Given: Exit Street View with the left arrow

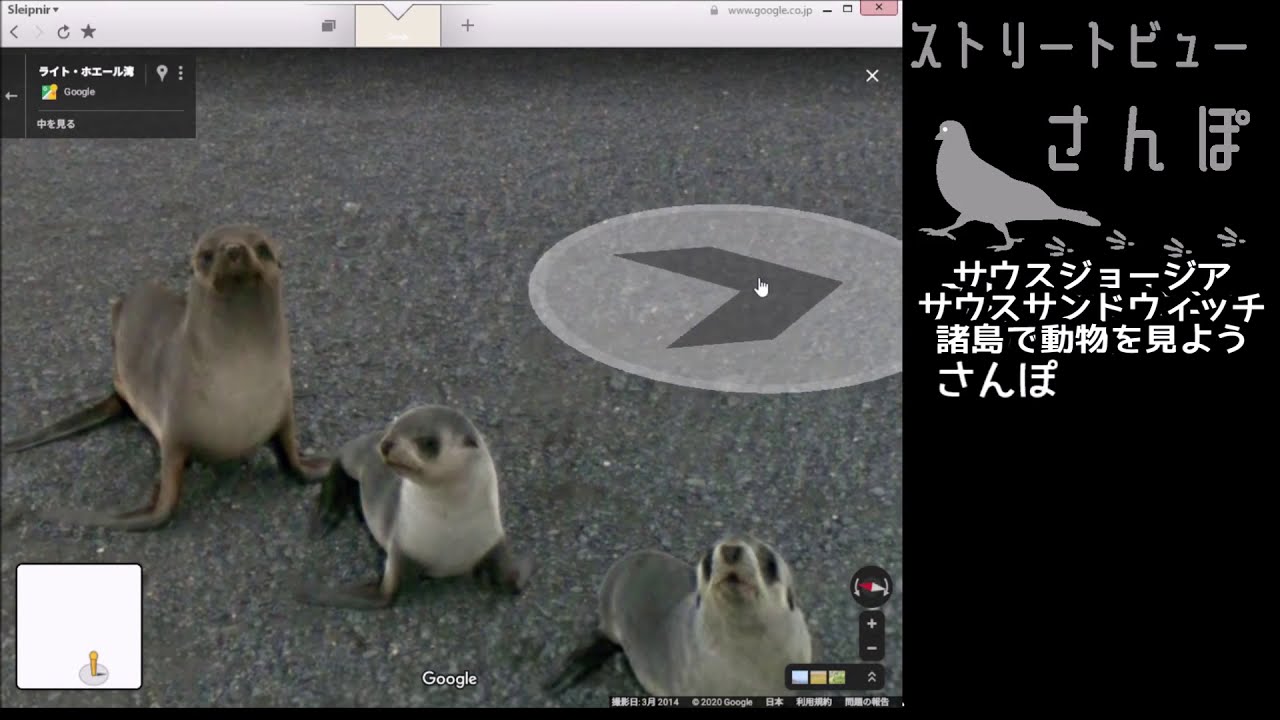Looking at the screenshot, I should (12, 96).
